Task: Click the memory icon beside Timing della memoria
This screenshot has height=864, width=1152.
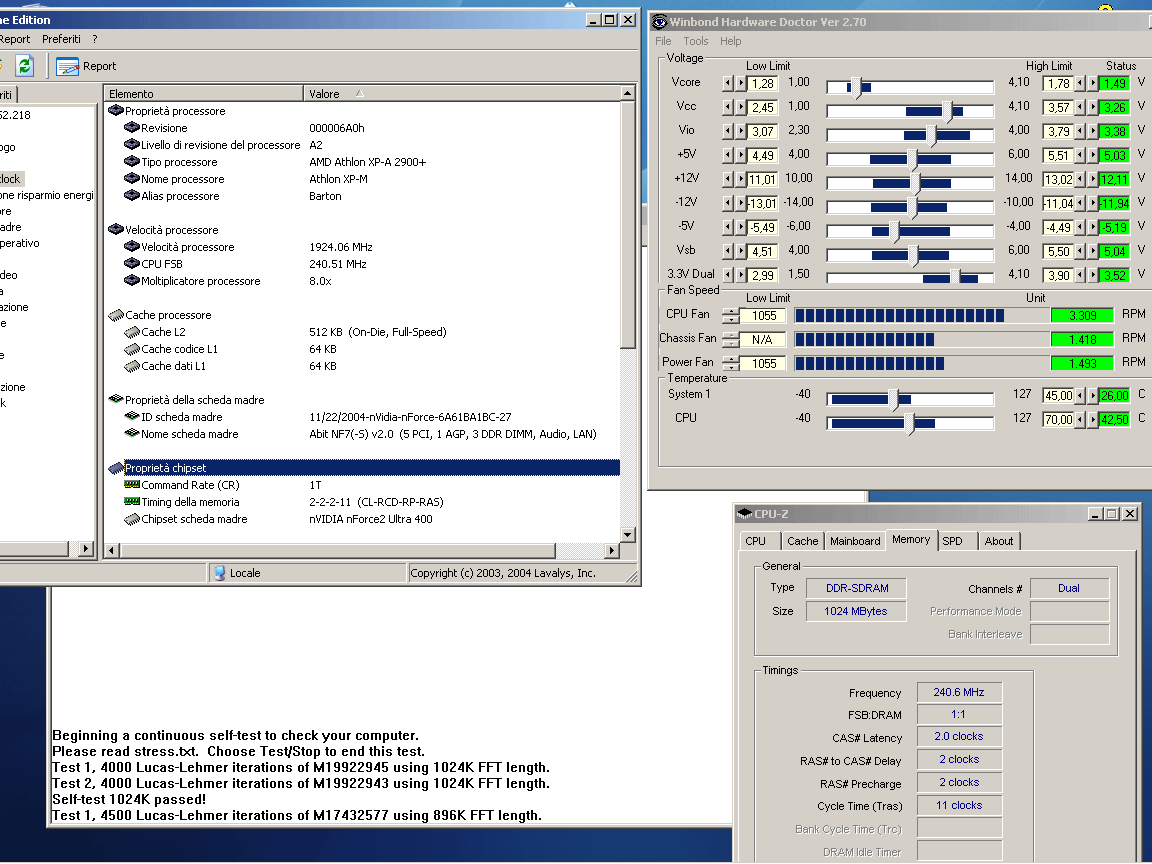Action: pos(132,501)
